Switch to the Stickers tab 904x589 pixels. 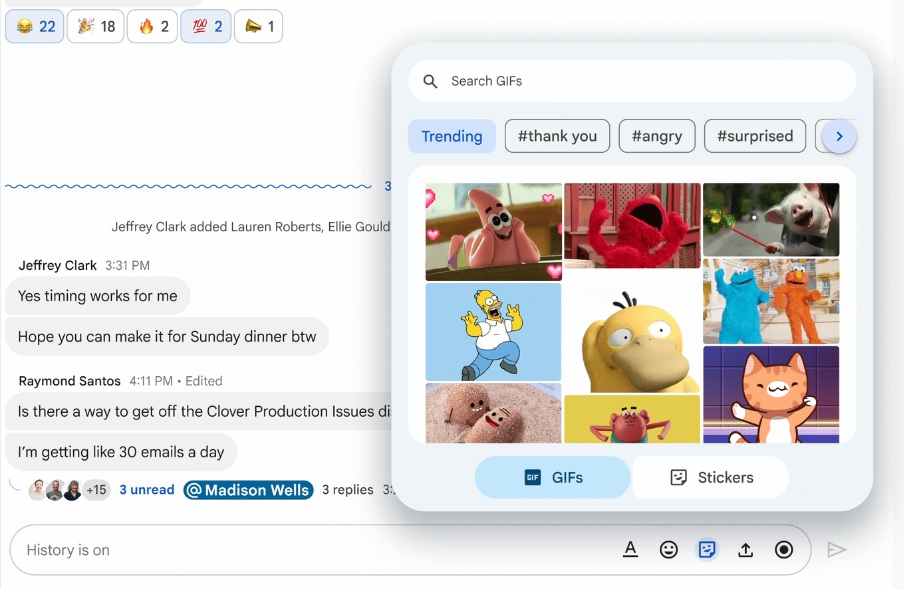[711, 477]
